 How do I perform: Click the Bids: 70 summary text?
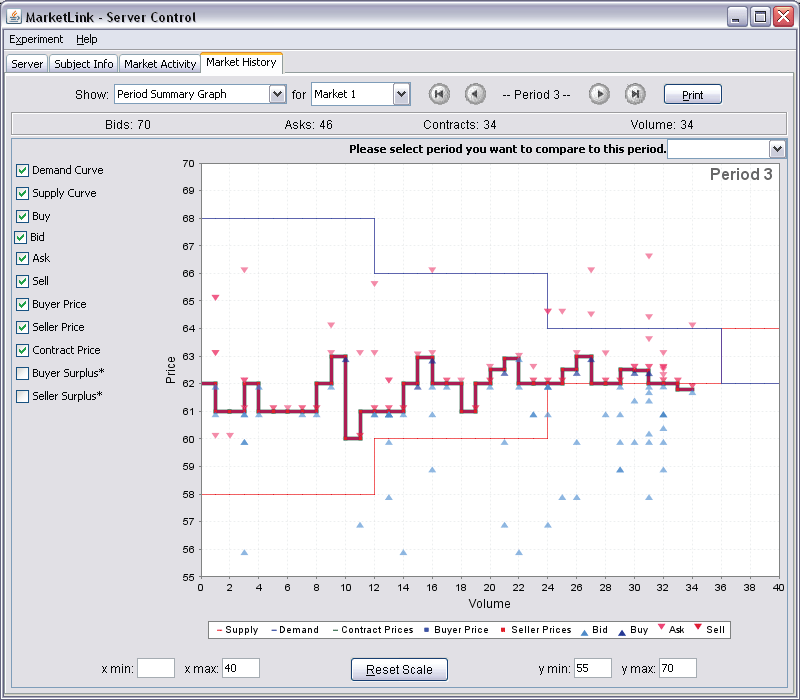(x=128, y=125)
